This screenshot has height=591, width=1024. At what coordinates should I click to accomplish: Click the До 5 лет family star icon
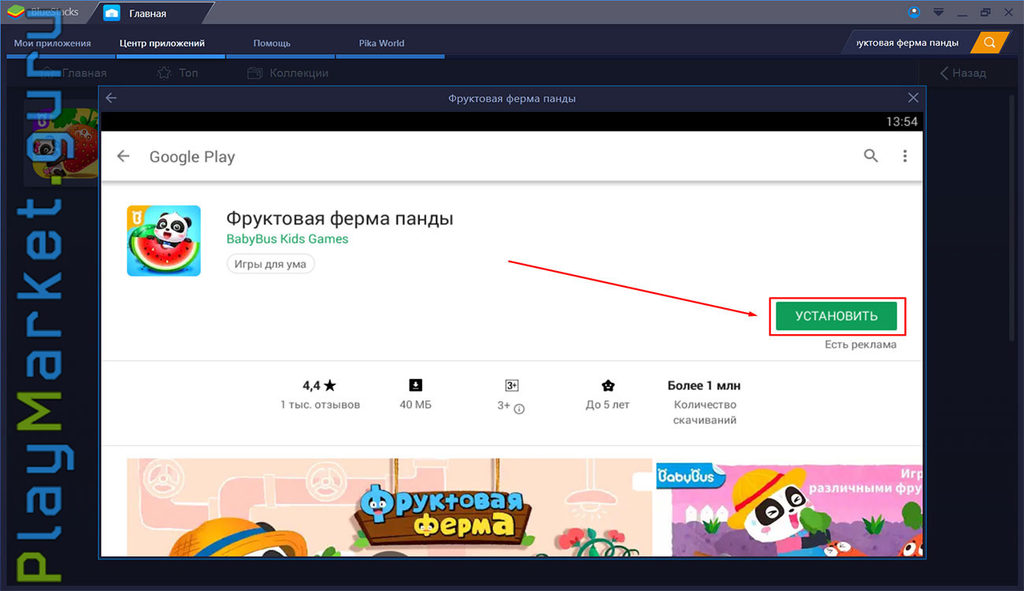(x=608, y=385)
